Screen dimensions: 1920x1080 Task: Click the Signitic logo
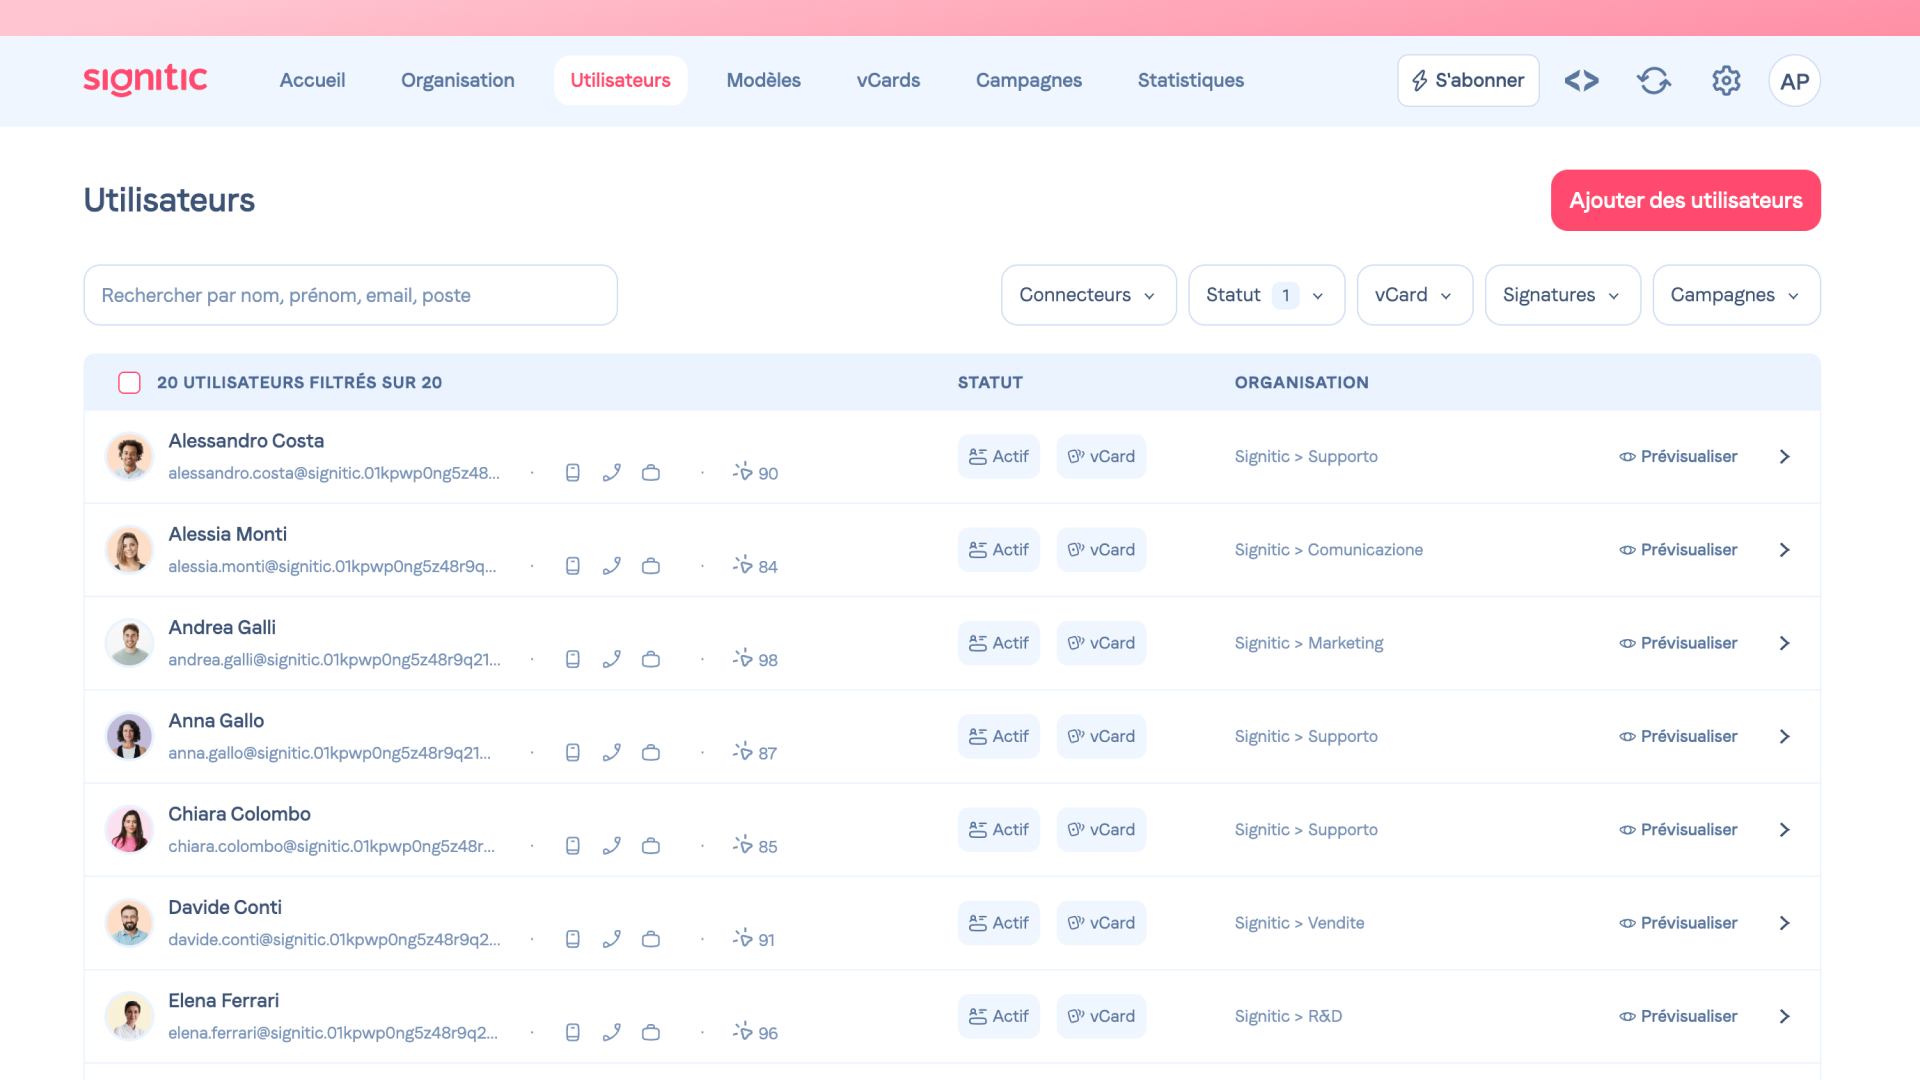point(145,80)
